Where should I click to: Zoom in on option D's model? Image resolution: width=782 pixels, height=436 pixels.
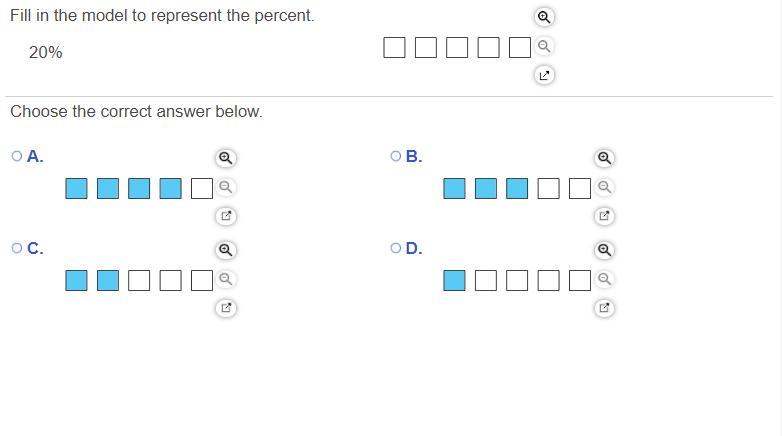point(604,250)
